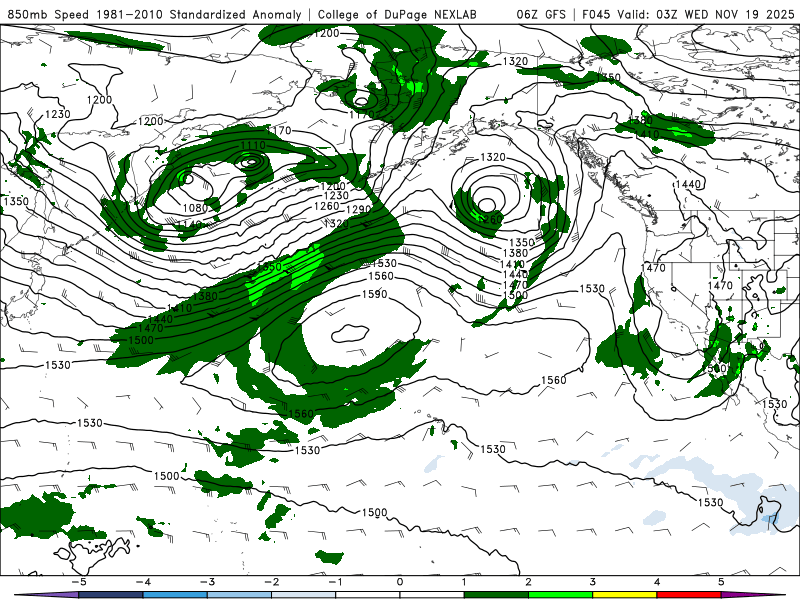Viewport: 800px width, 600px height.
Task: Click the yellow 3-to-4 legend swatch
Action: click(x=624, y=595)
